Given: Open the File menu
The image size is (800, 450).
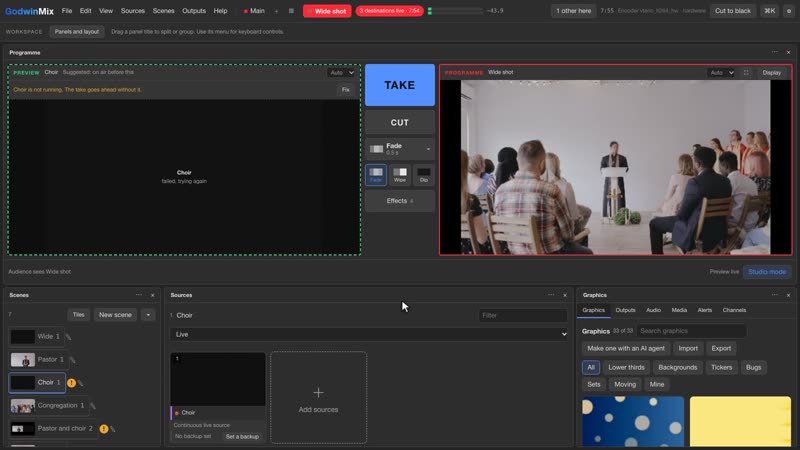Looking at the screenshot, I should coord(67,11).
